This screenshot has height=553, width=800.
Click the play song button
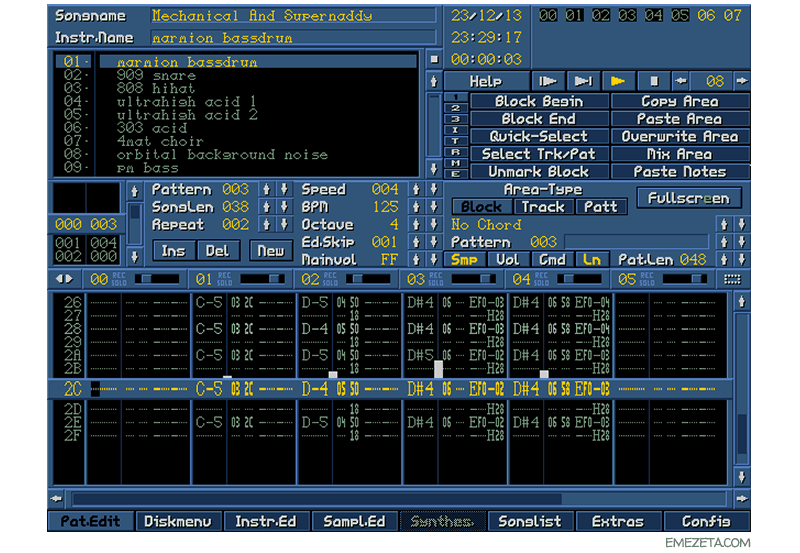[x=618, y=81]
